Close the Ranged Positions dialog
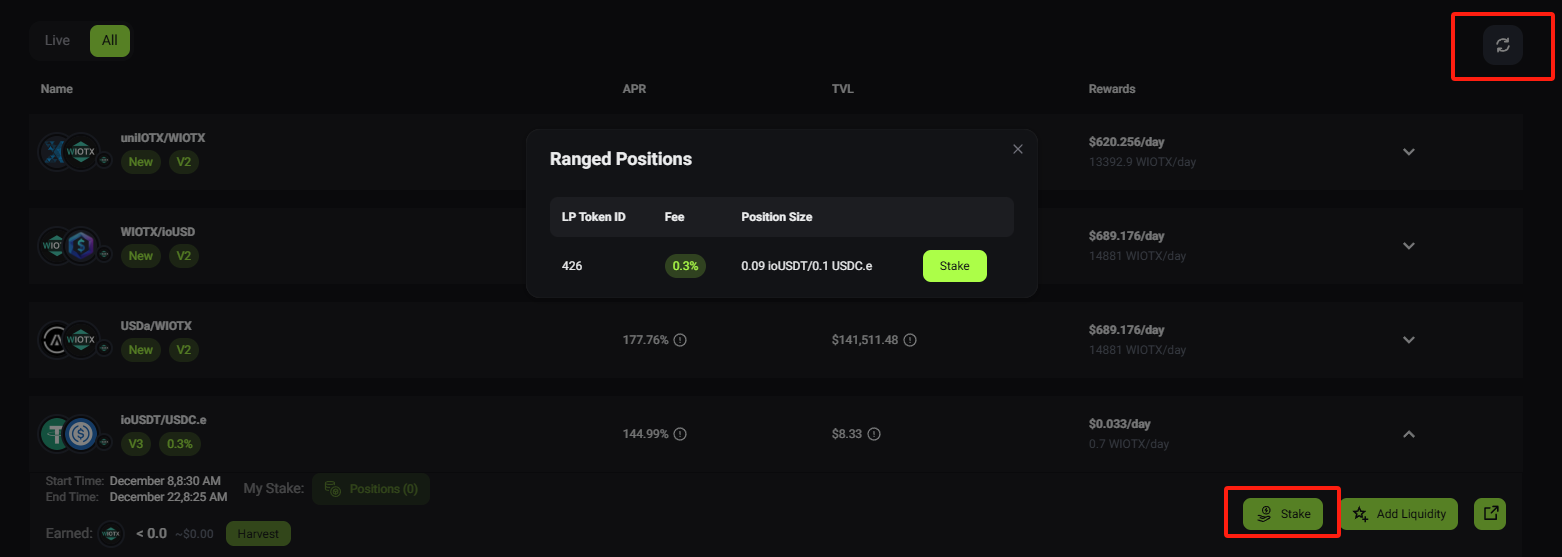 point(1018,149)
